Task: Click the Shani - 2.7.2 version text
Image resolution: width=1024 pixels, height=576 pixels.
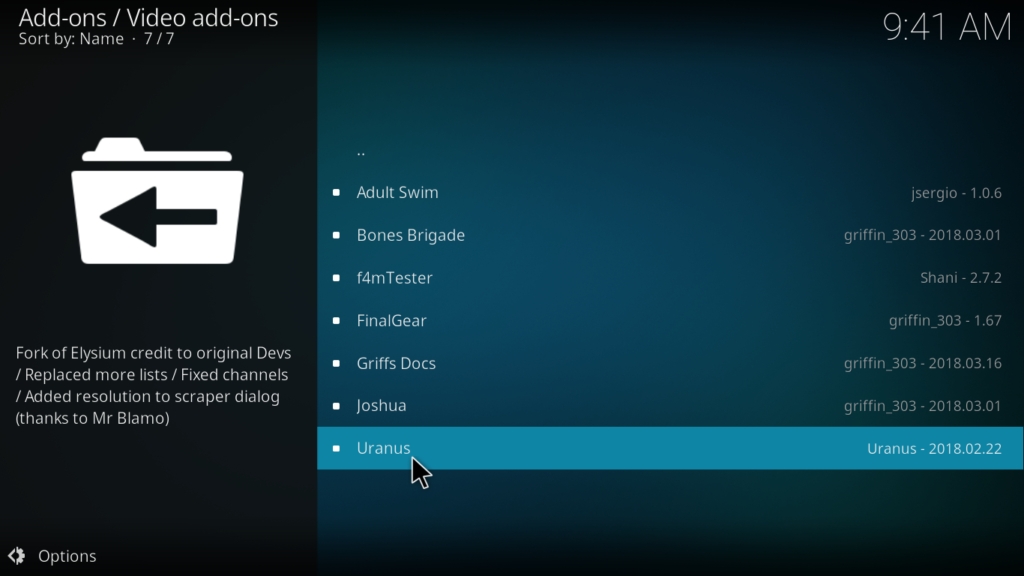Action: 961,278
